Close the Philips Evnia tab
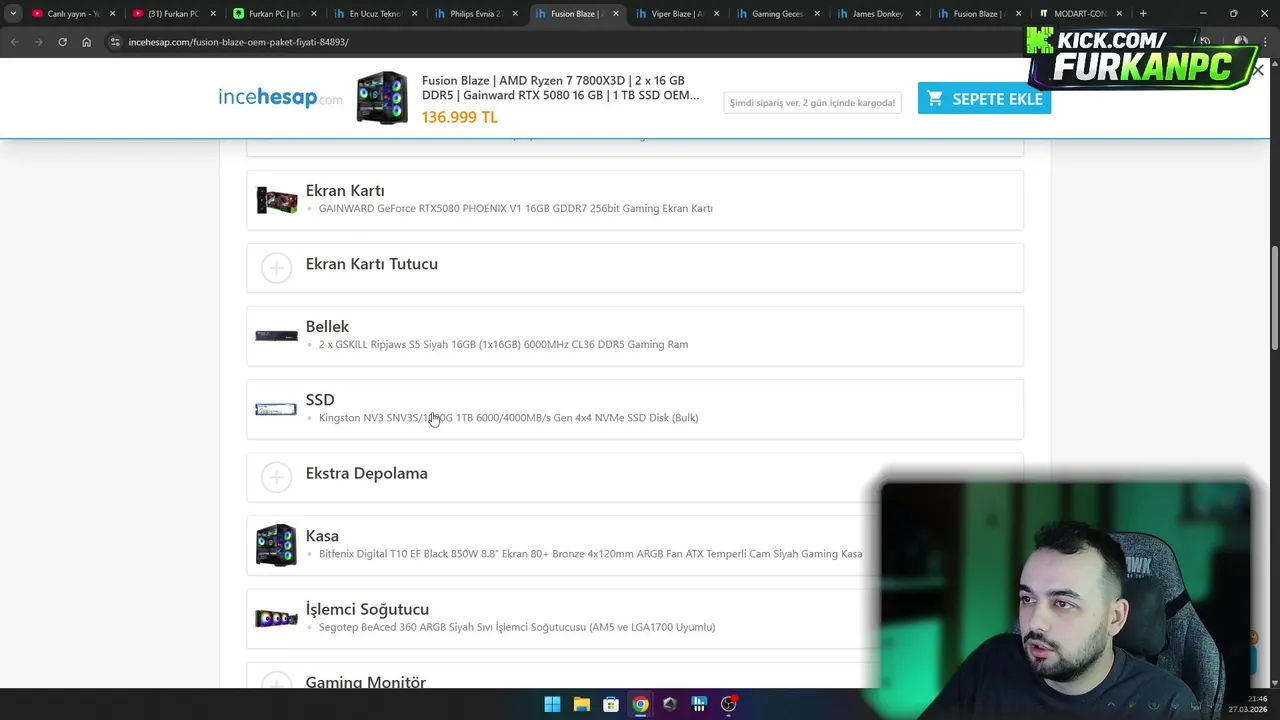Screen dimensions: 1280x720 pos(515,14)
